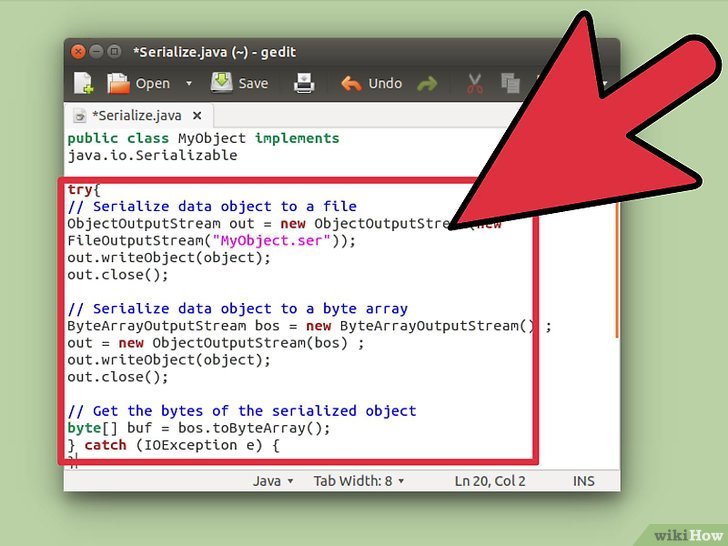
Task: Click the "public class MyObject implements" line
Action: point(203,138)
